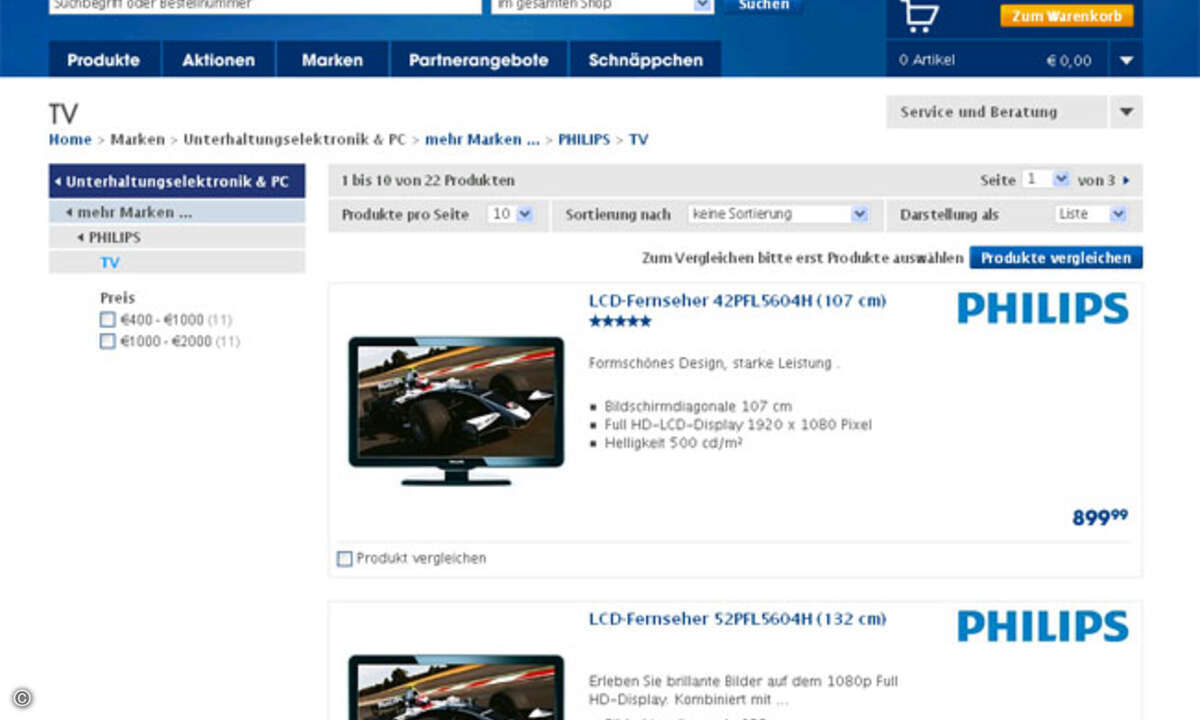Viewport: 1200px width, 720px height.
Task: Select TV in the sidebar tree
Action: tap(110, 263)
